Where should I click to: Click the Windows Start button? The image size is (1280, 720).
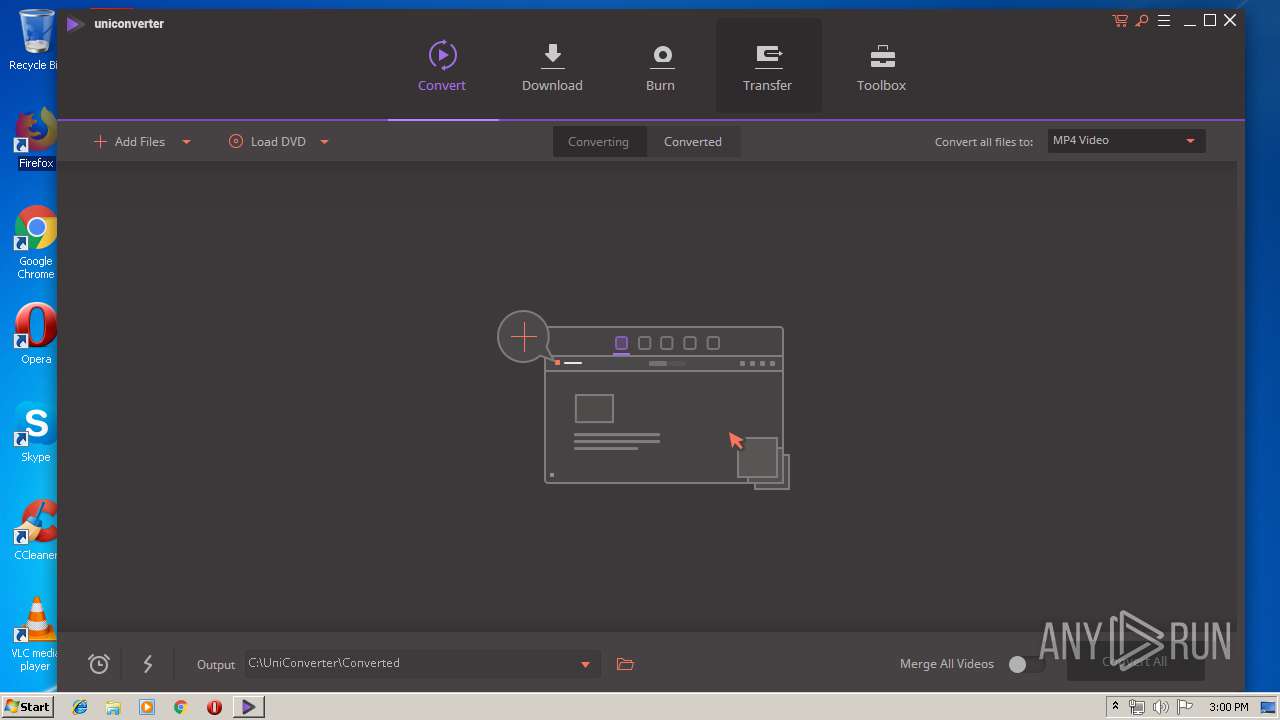click(x=27, y=706)
